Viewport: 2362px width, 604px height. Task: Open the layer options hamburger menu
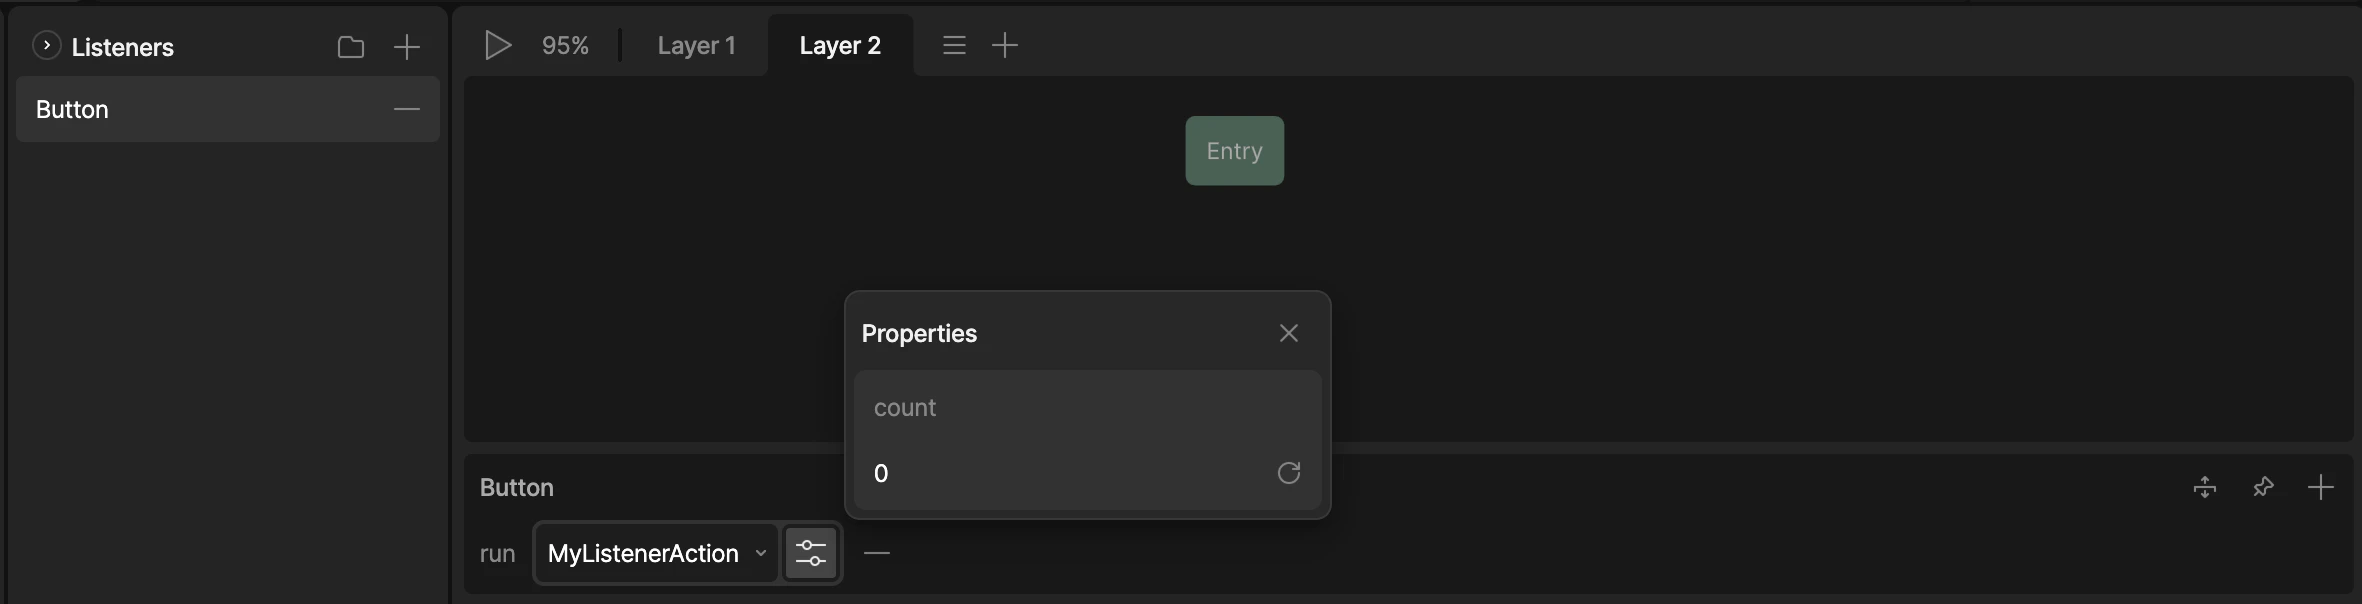(x=953, y=44)
